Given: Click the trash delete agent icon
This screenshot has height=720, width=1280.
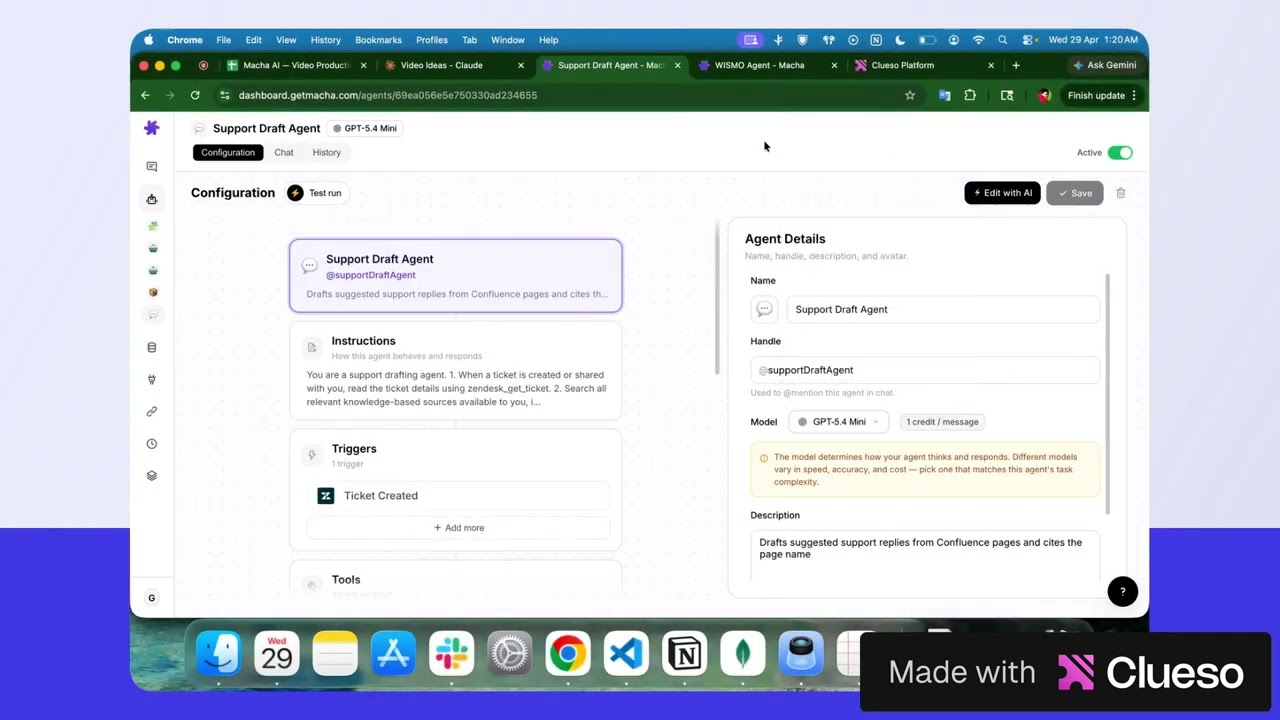Looking at the screenshot, I should click(1121, 193).
